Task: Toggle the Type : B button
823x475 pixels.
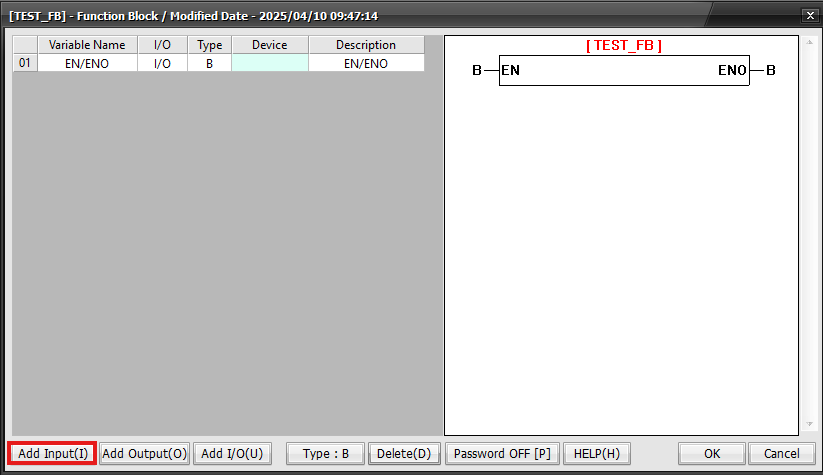Action: click(326, 453)
